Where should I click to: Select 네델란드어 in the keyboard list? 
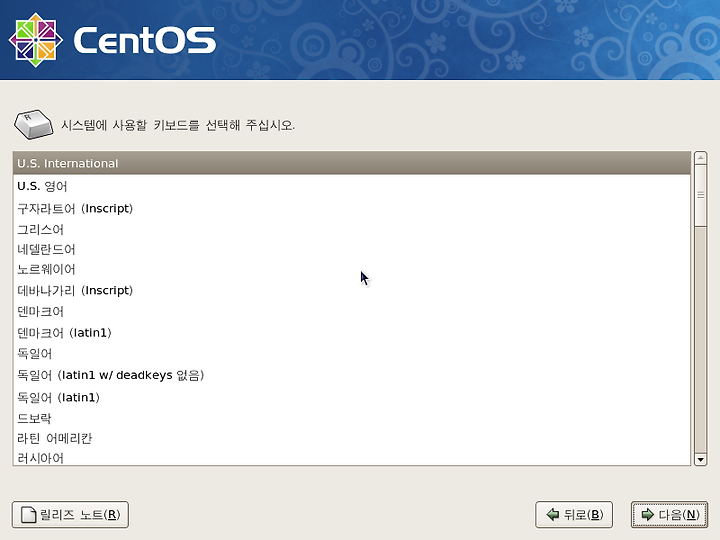[x=352, y=249]
